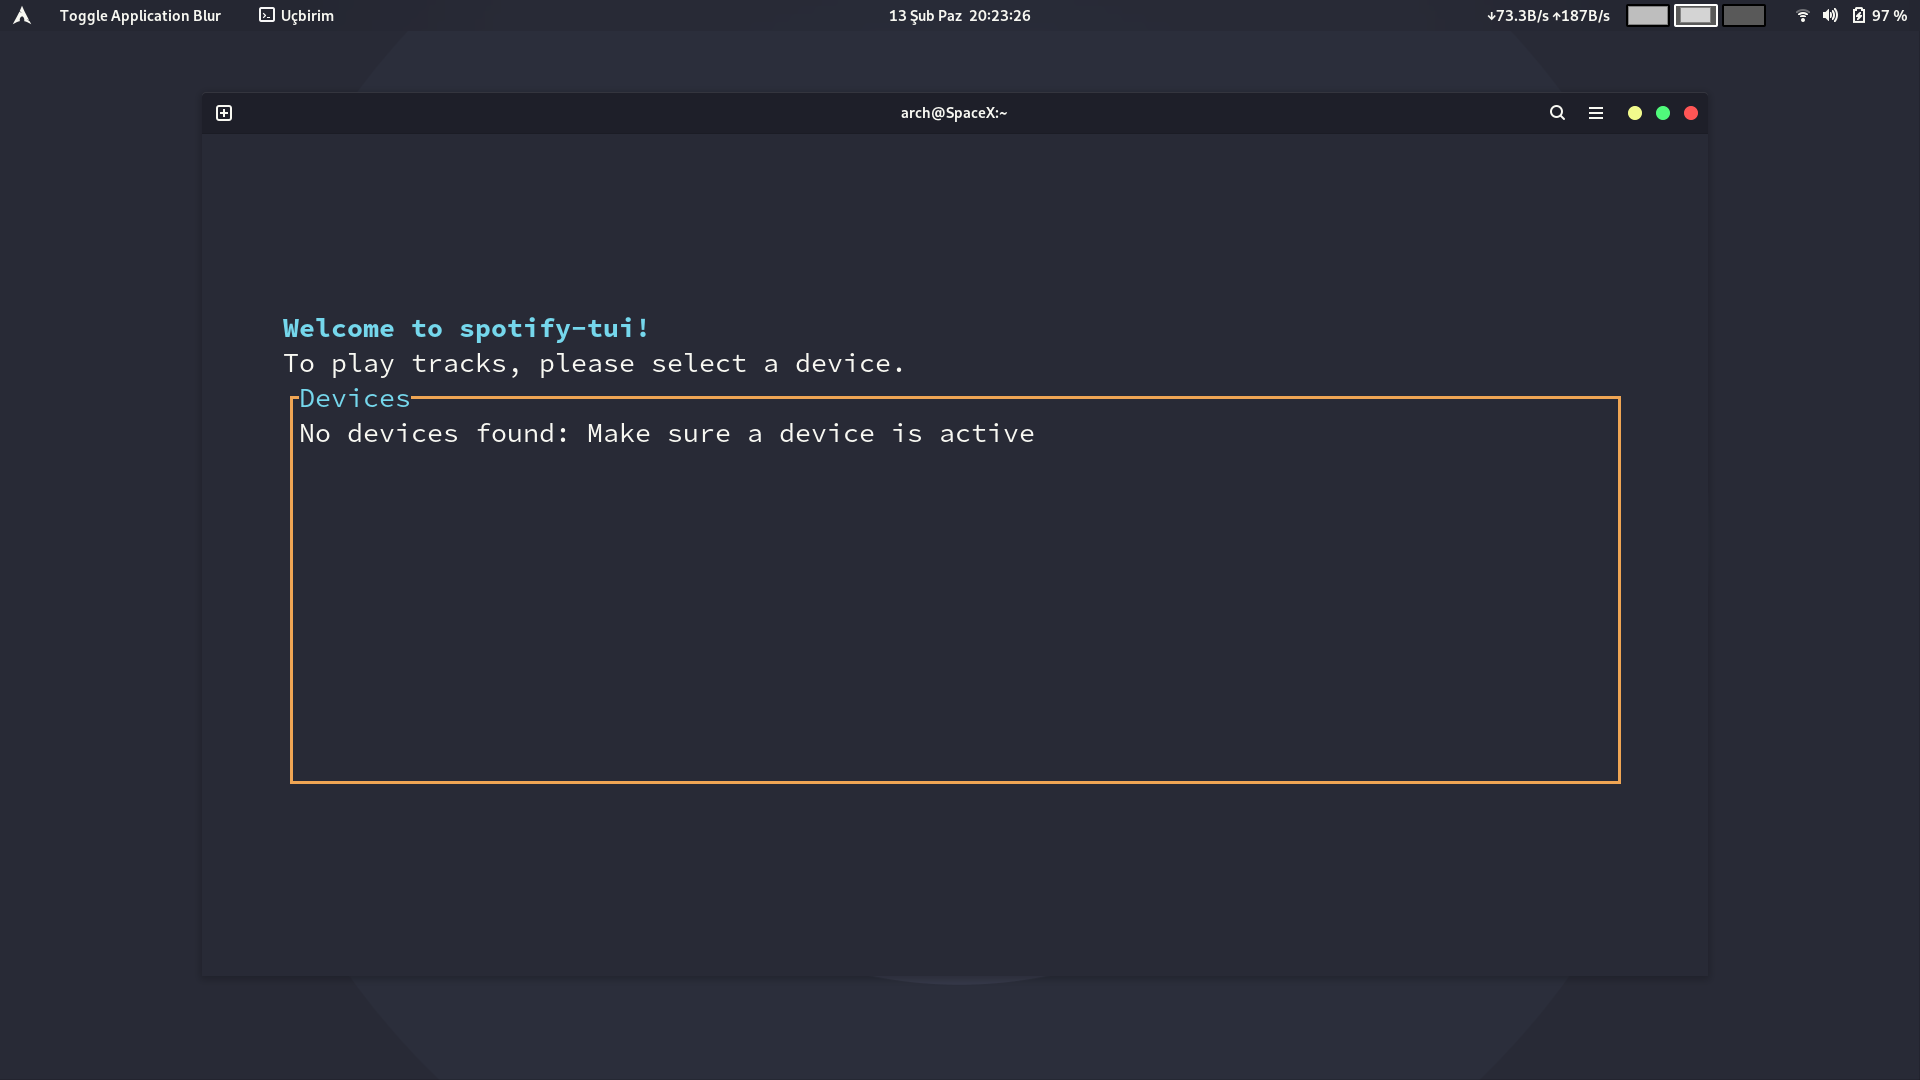
Task: Open the date and time calendar menu
Action: click(x=959, y=15)
